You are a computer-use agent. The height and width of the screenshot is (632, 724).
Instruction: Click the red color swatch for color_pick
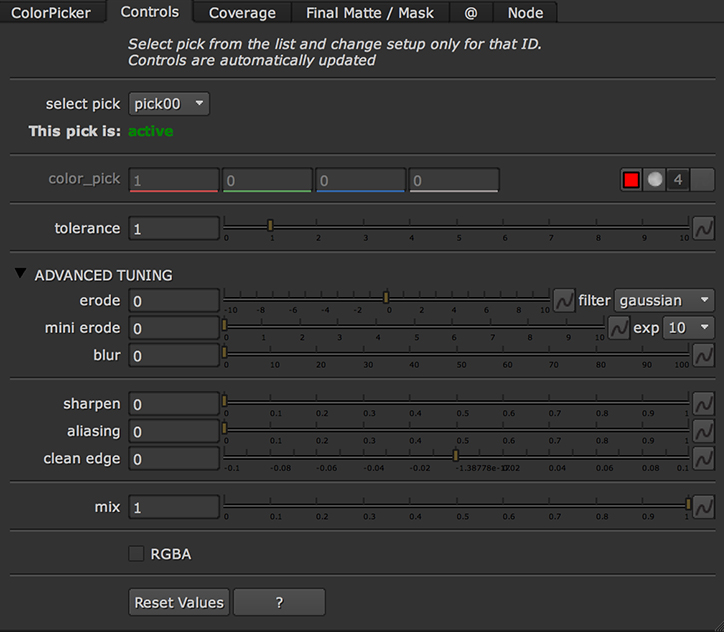[631, 180]
